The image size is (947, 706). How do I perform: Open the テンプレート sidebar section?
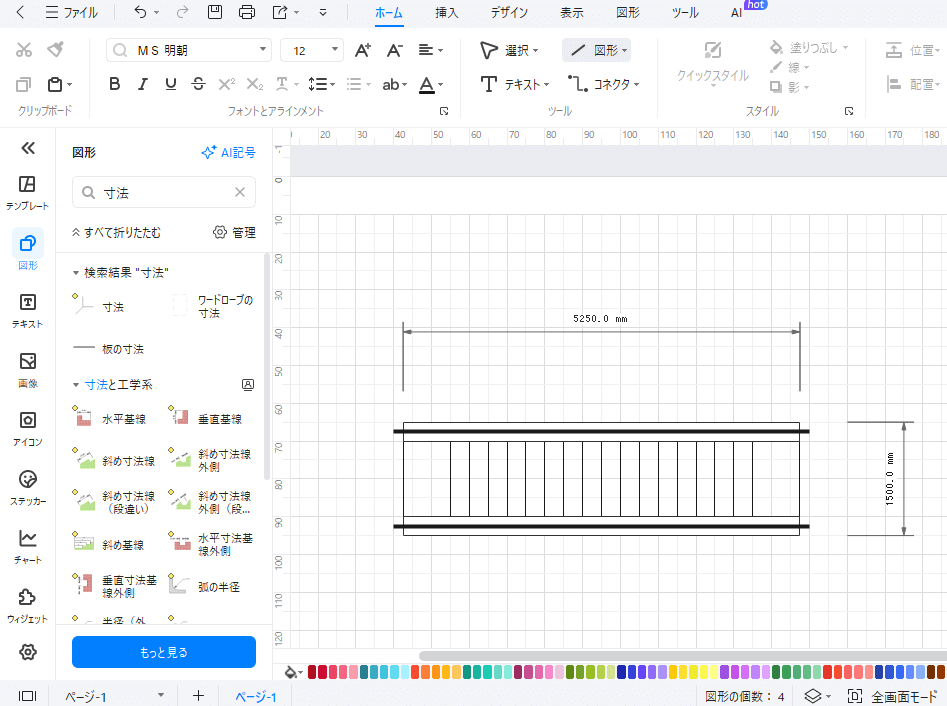pos(27,193)
